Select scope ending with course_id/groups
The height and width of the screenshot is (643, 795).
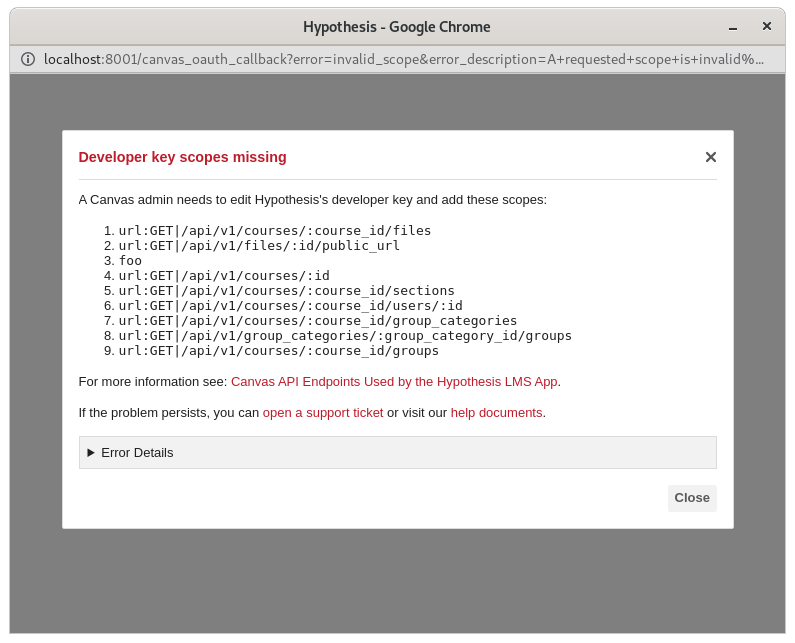pos(278,351)
